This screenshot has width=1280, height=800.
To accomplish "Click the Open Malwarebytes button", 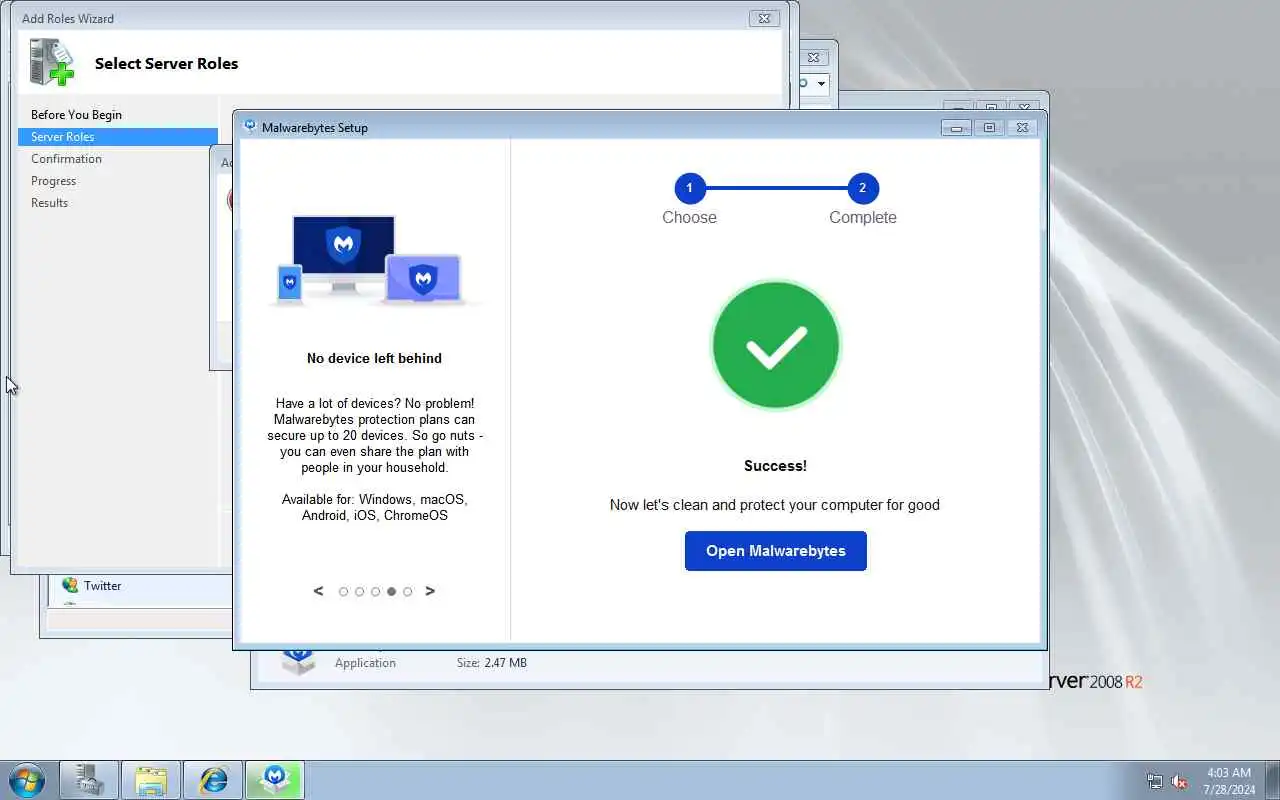I will (775, 551).
